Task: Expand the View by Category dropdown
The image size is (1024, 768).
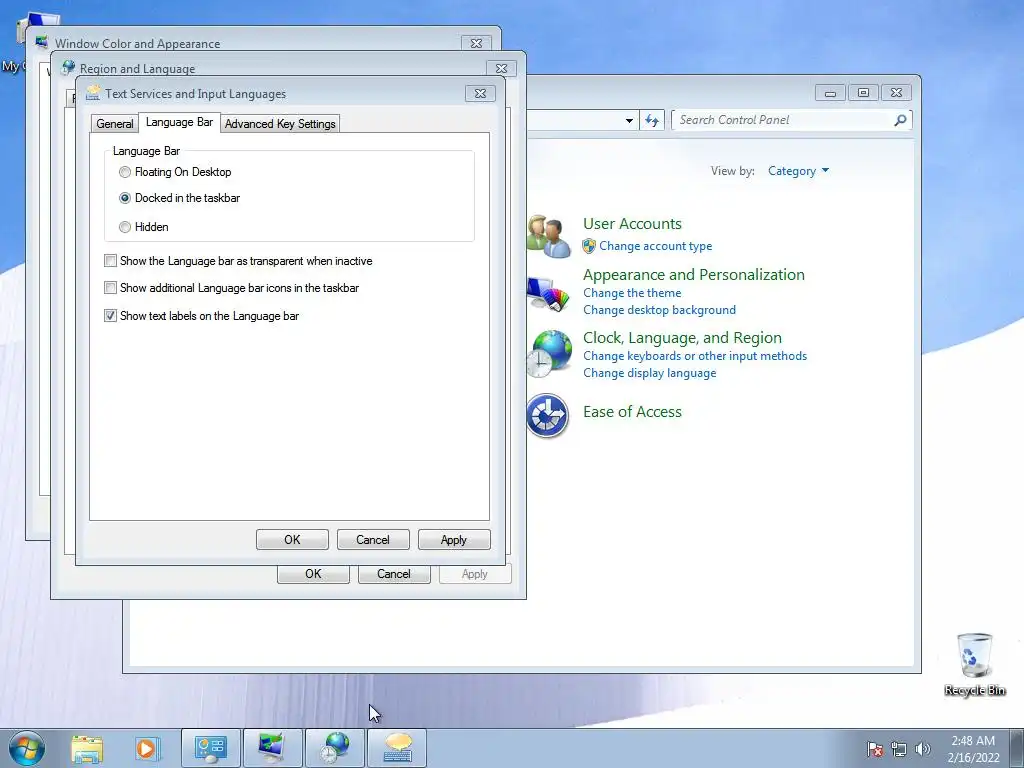Action: 798,171
